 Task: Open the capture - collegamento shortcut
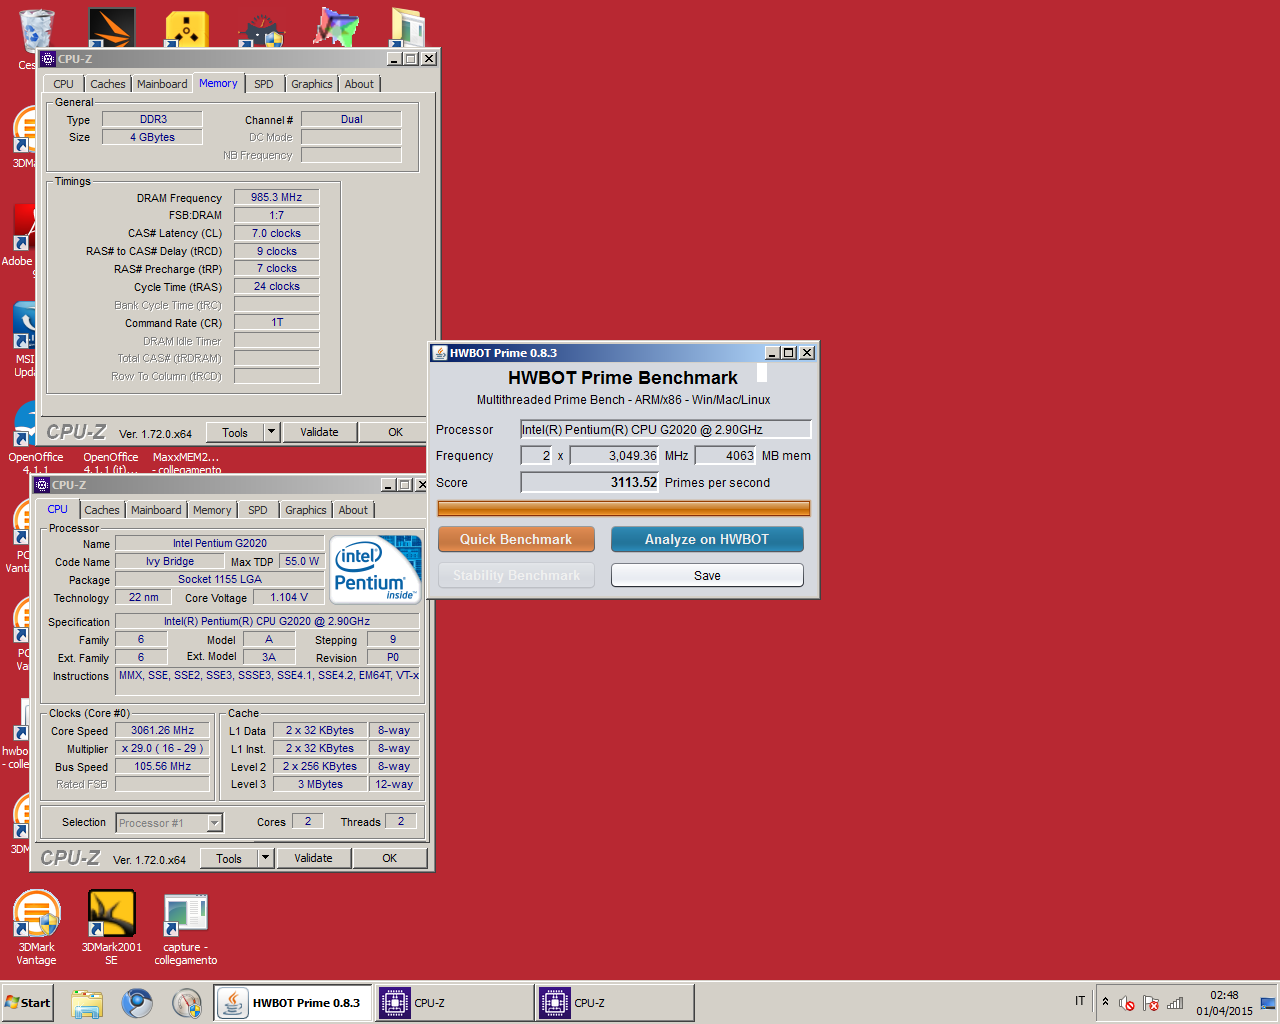(186, 926)
